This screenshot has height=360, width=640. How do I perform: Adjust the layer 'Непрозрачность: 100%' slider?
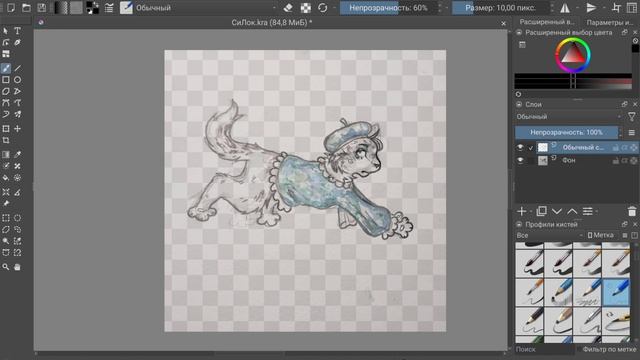pyautogui.click(x=566, y=132)
